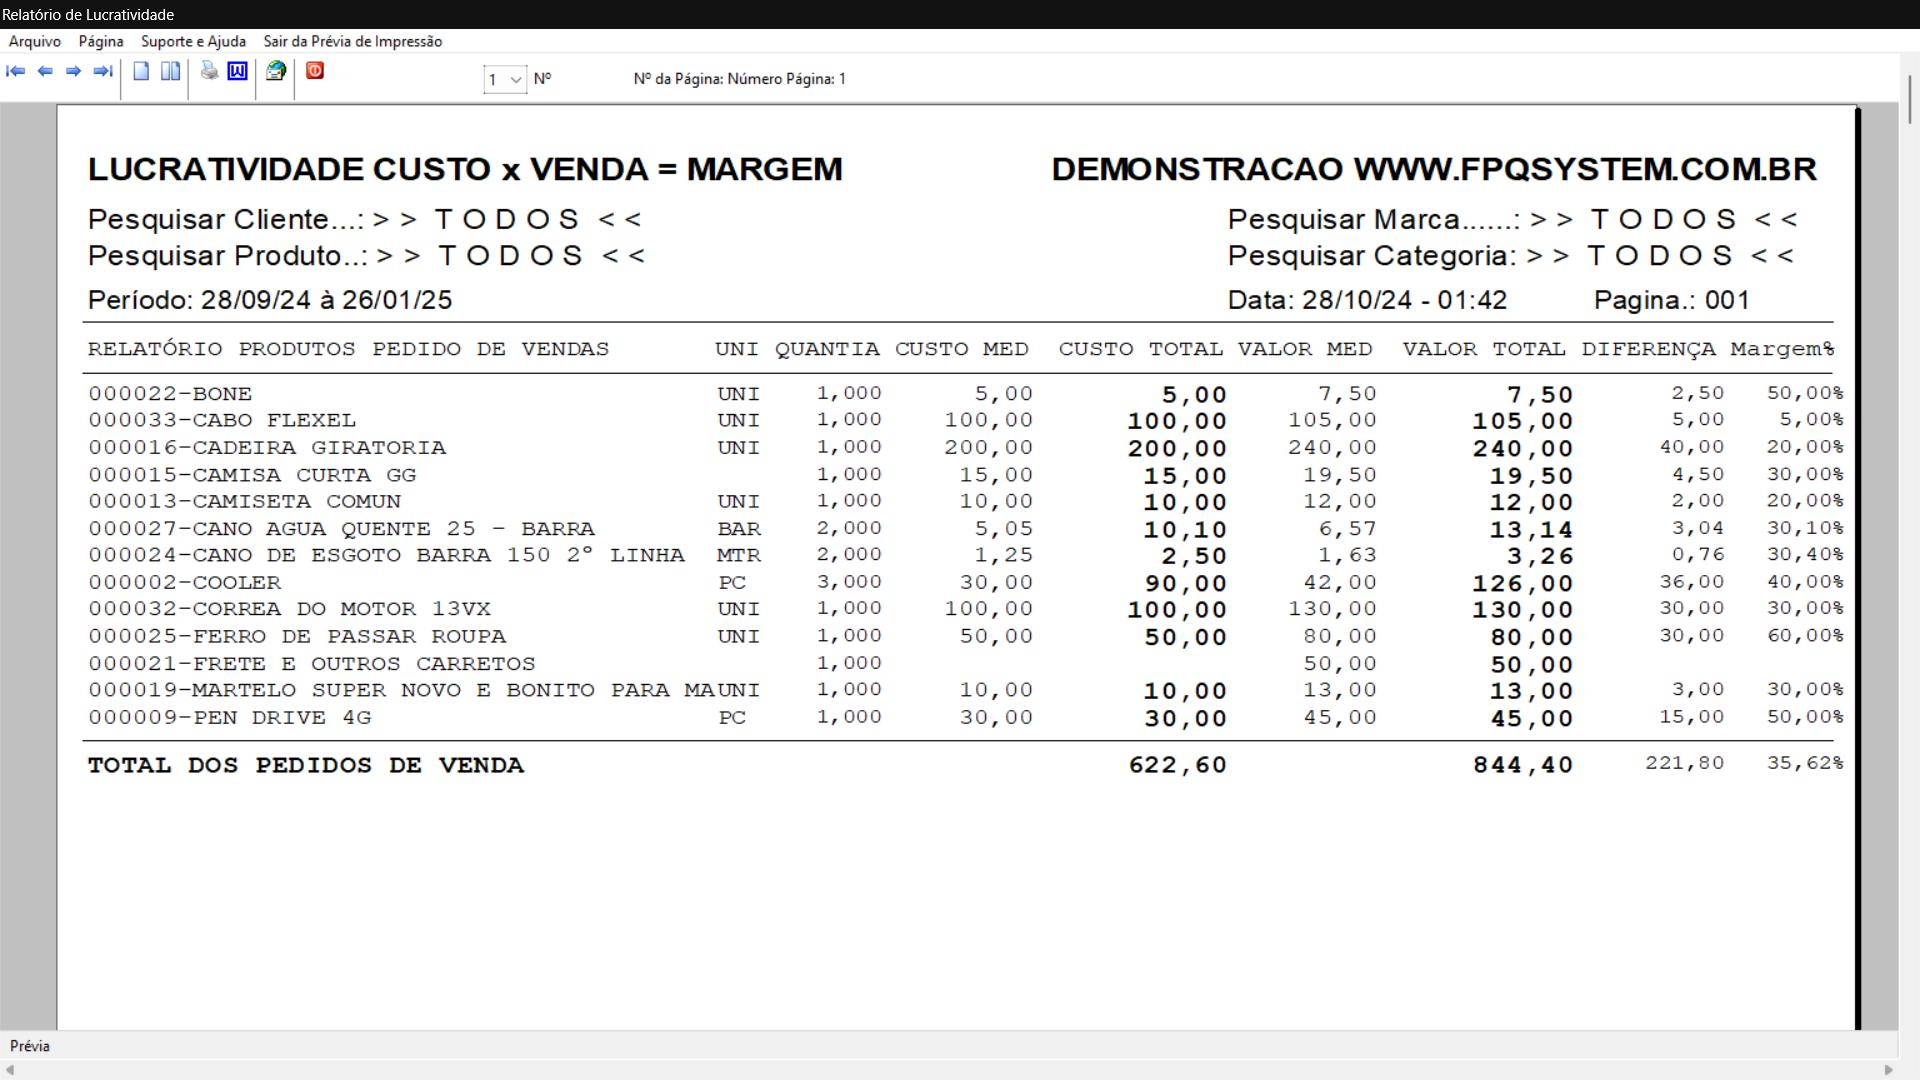Screen dimensions: 1920x1080
Task: Click Nº da Página status label
Action: (x=739, y=79)
